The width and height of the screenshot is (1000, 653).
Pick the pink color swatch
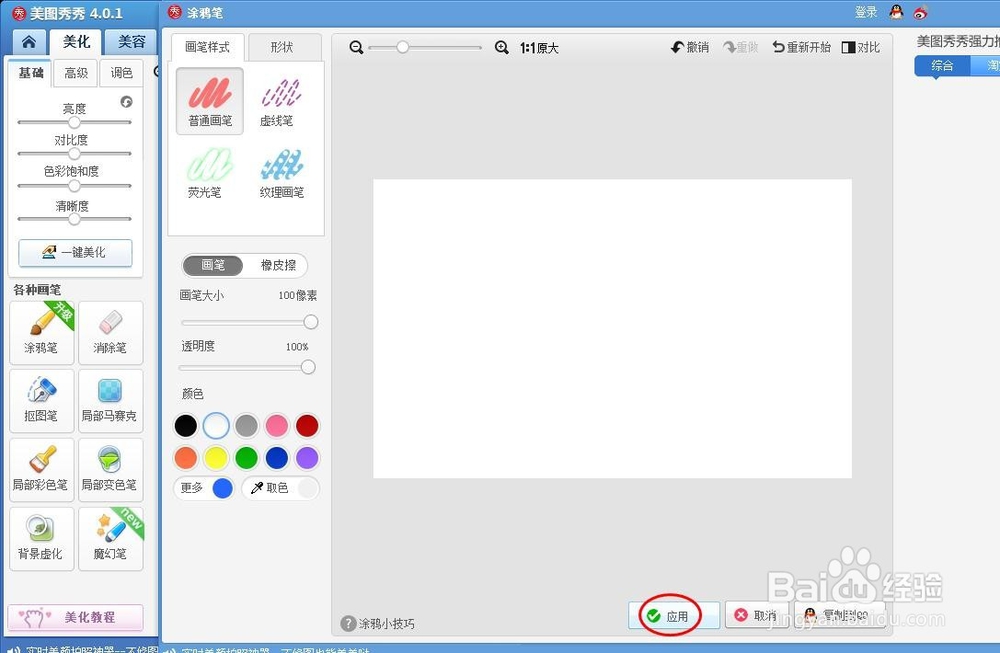click(277, 425)
